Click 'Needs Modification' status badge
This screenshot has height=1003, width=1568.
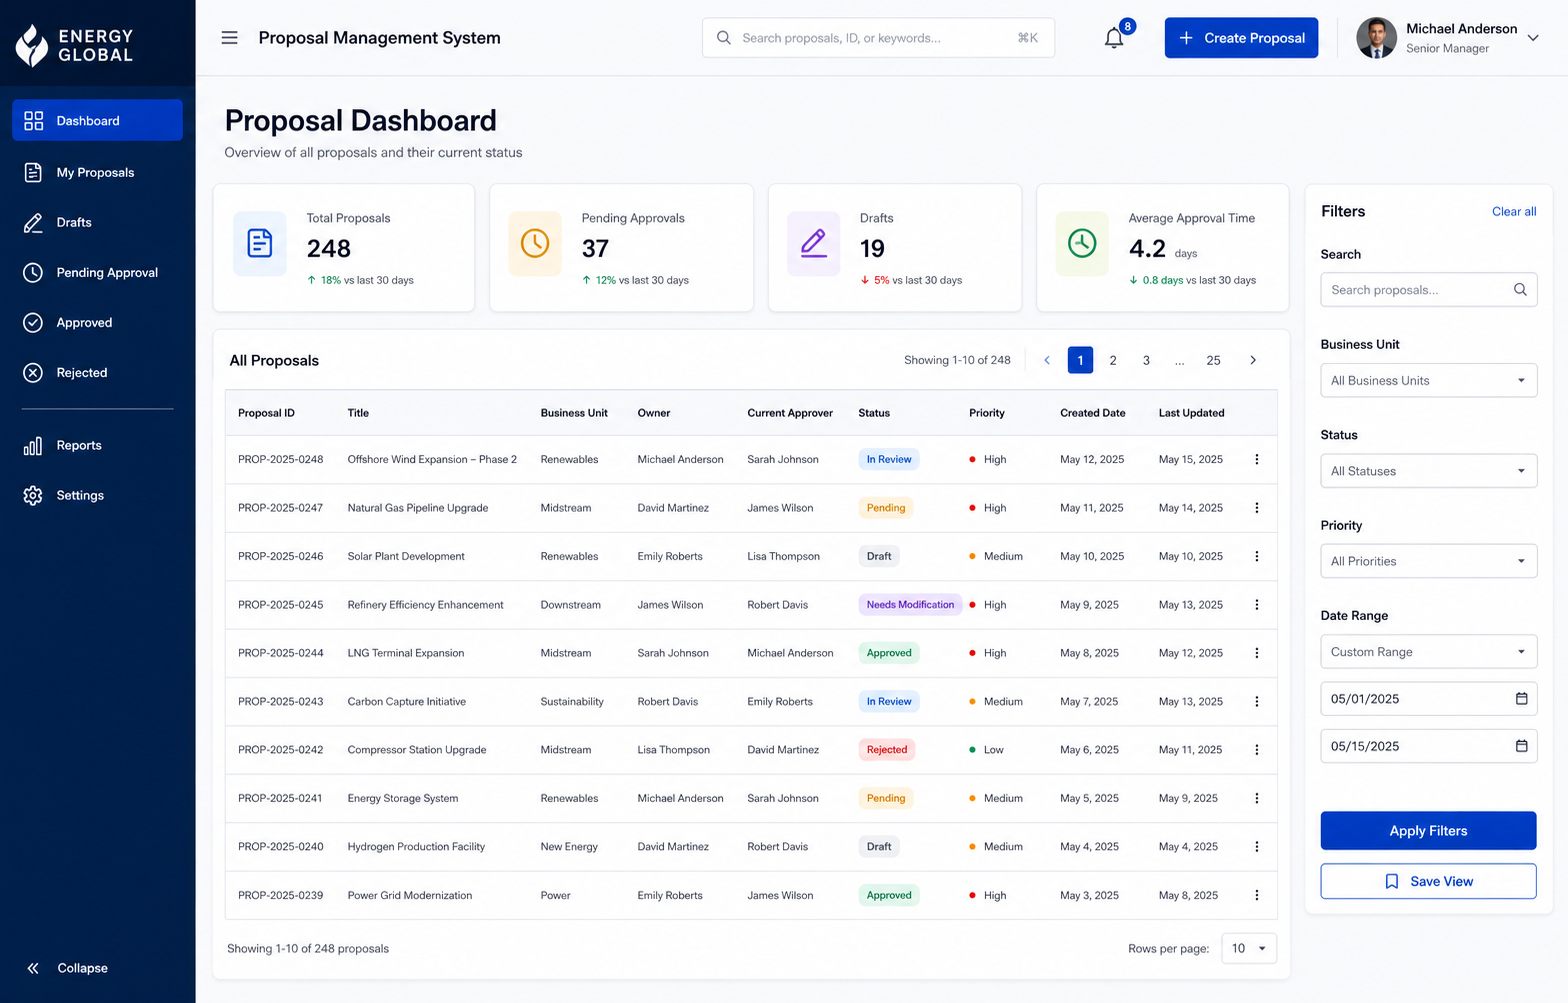[x=910, y=605]
